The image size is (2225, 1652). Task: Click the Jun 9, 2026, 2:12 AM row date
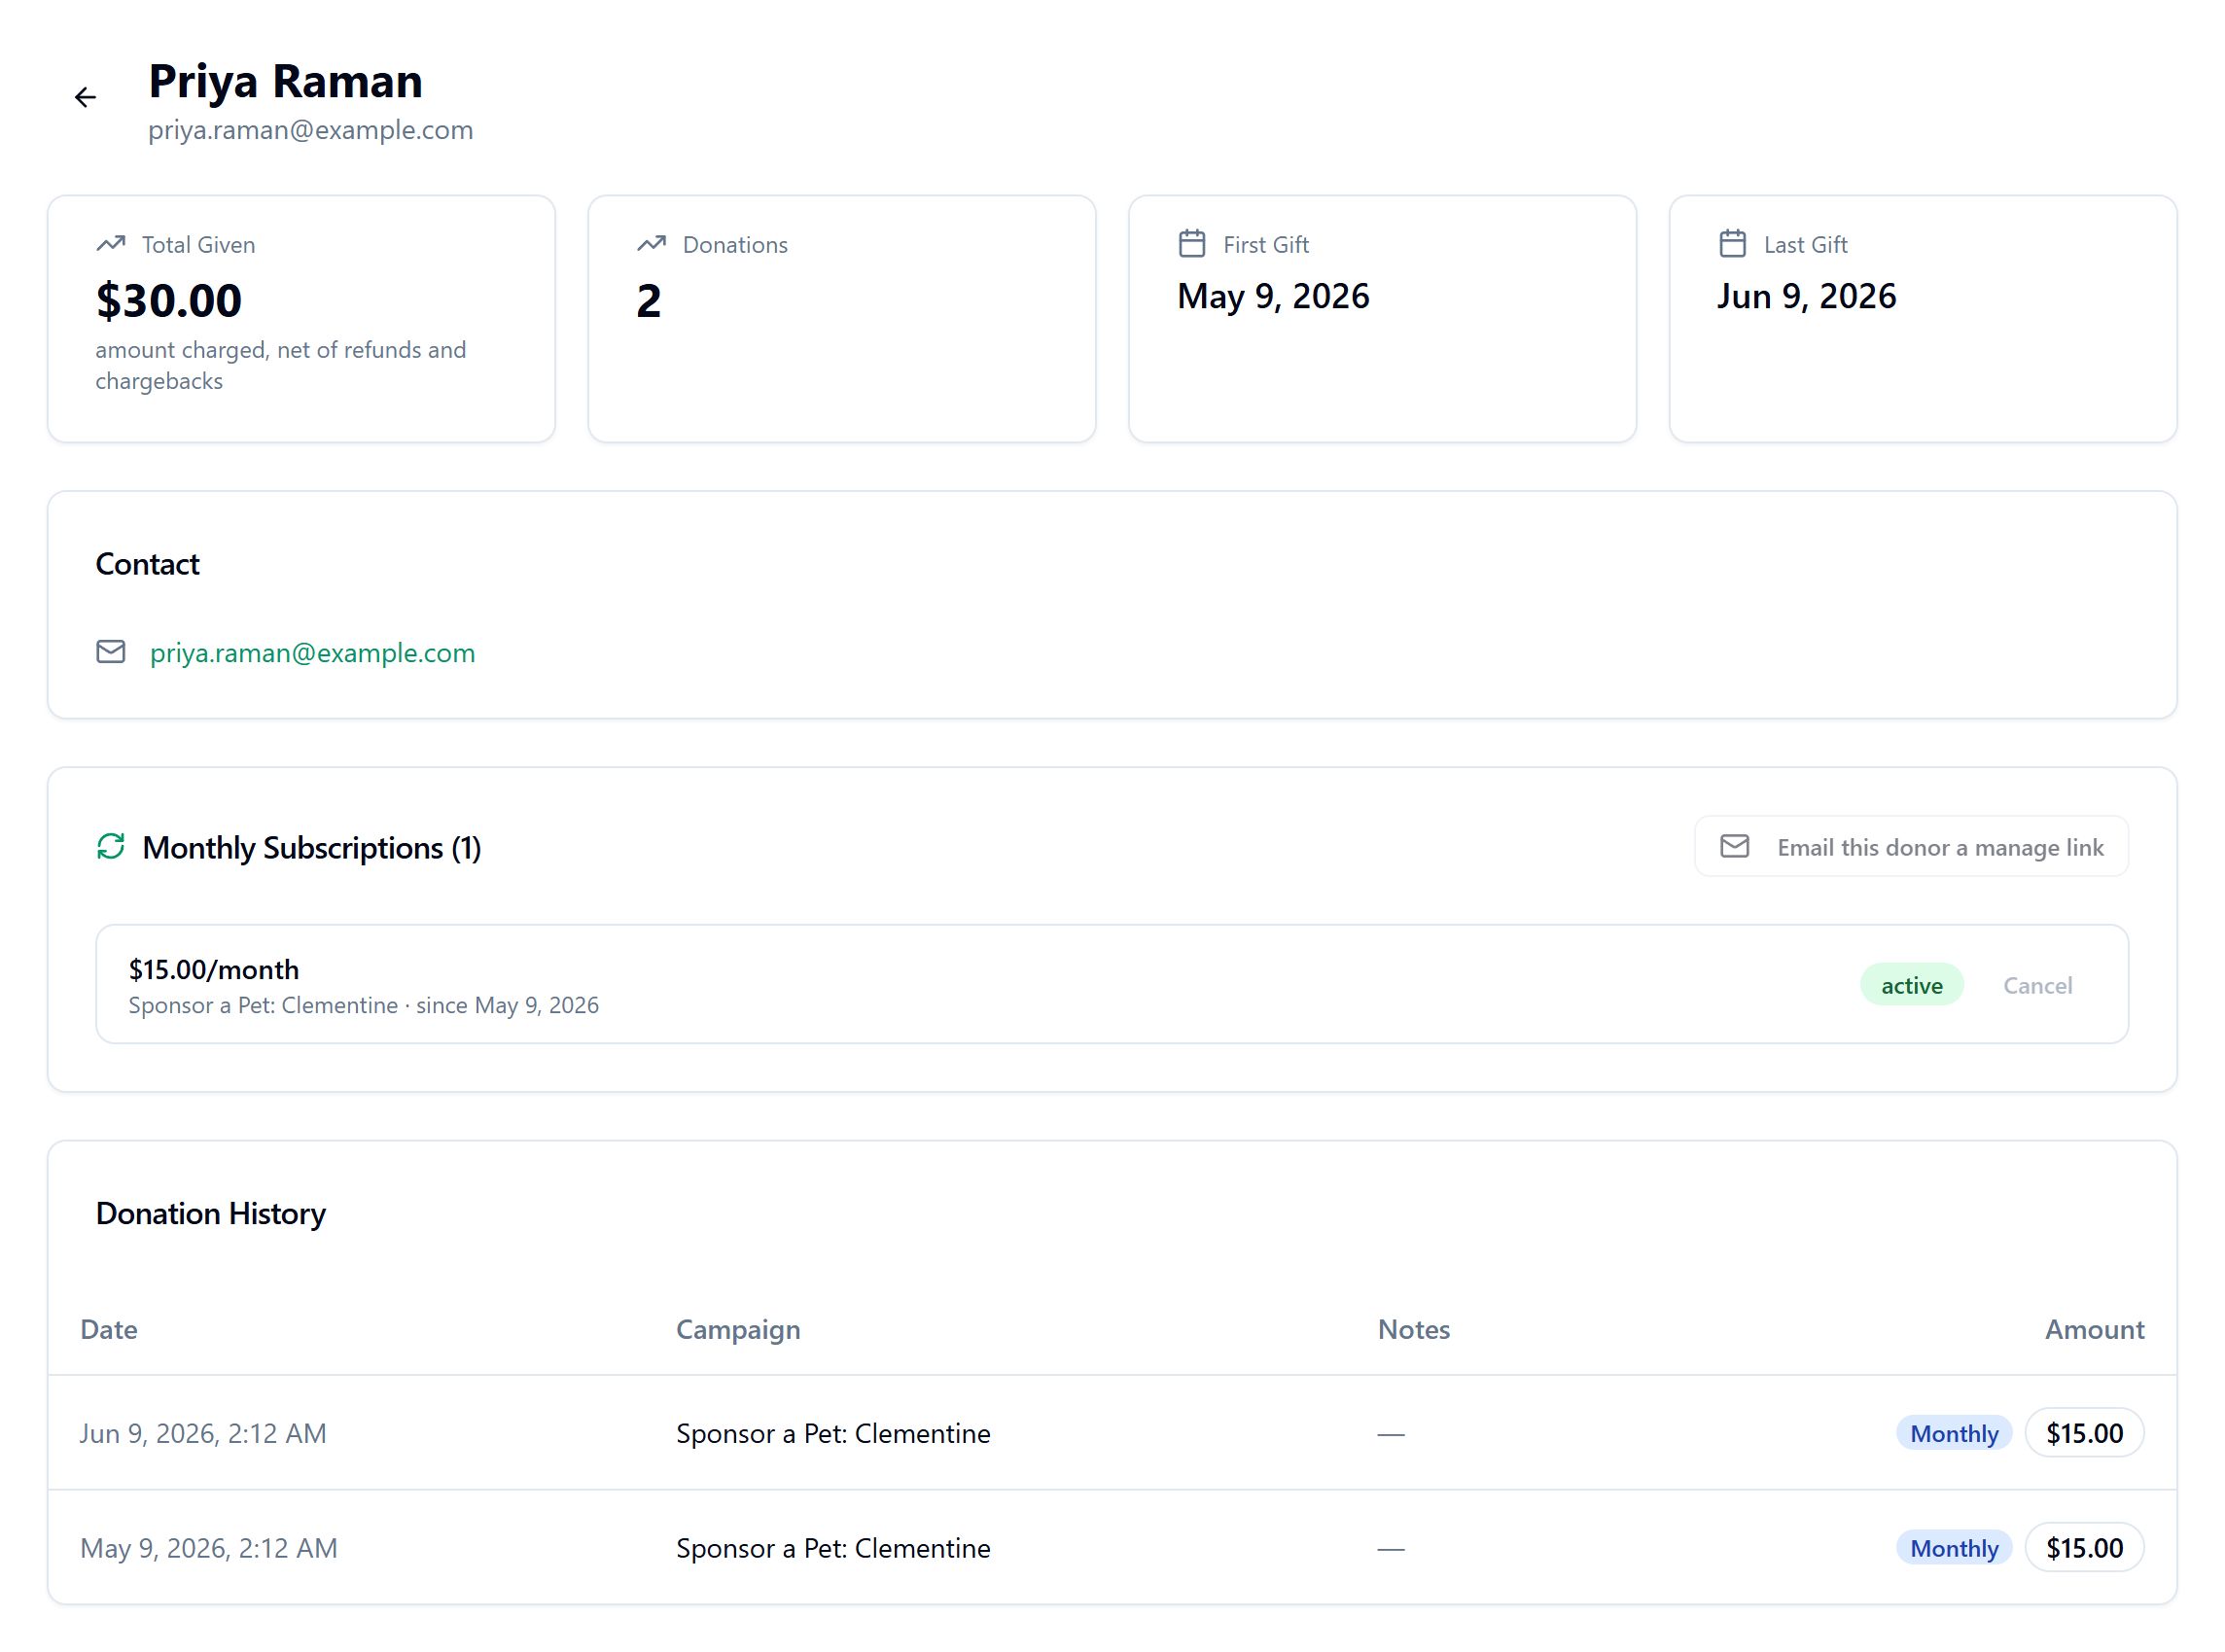(x=203, y=1433)
